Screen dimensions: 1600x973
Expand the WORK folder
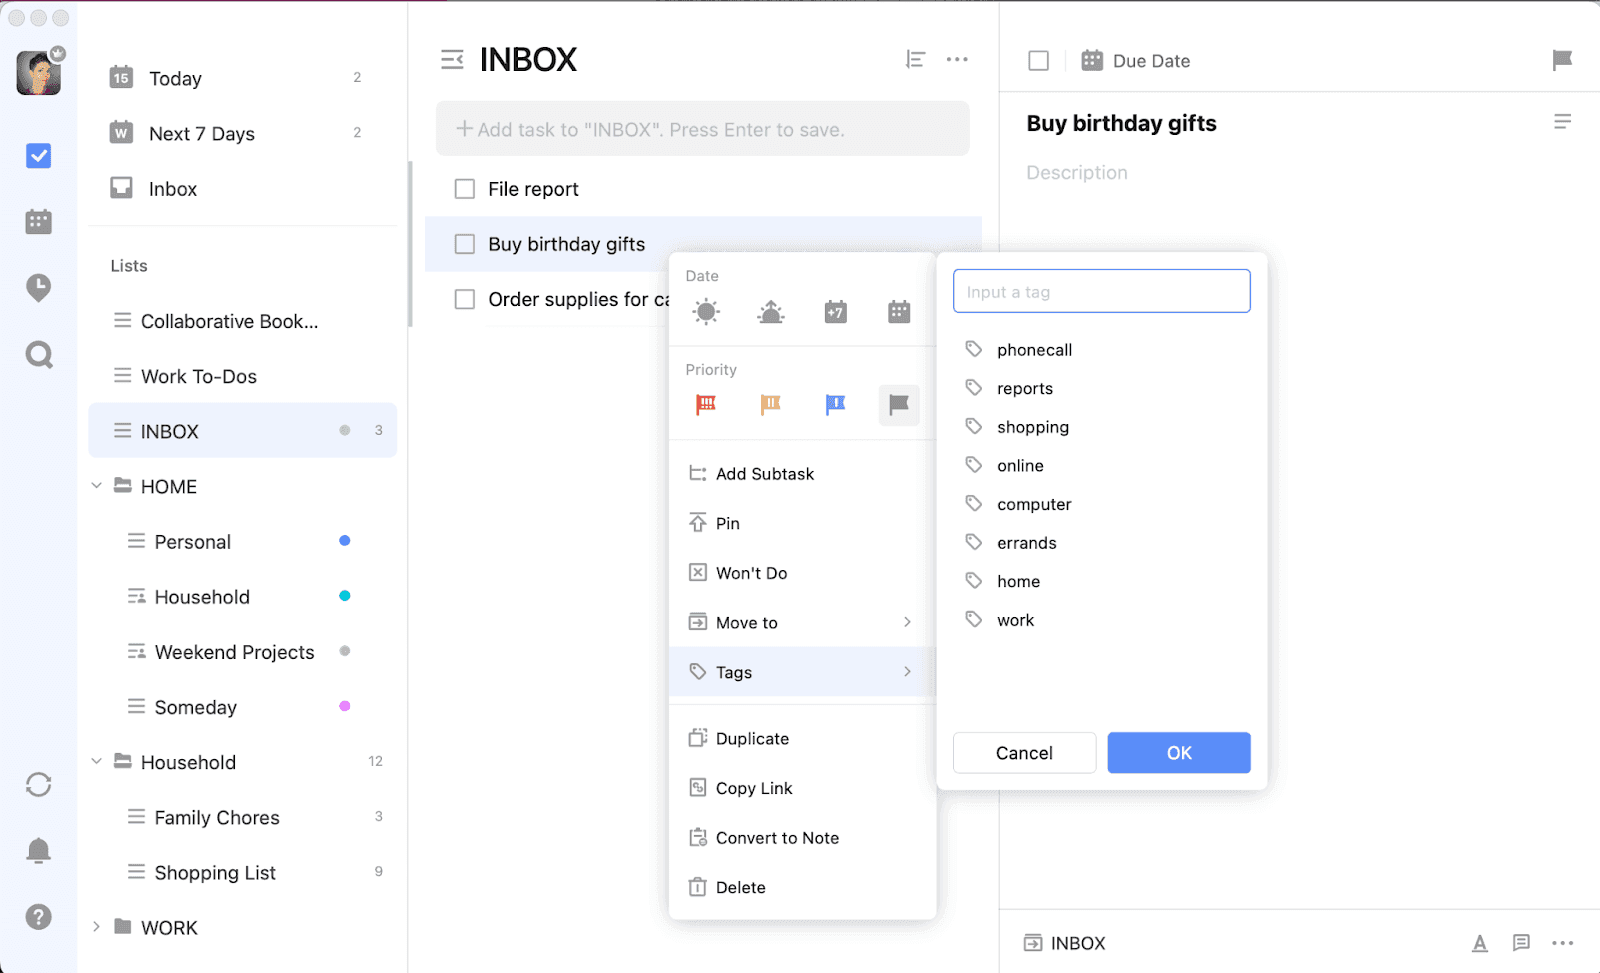coord(96,927)
